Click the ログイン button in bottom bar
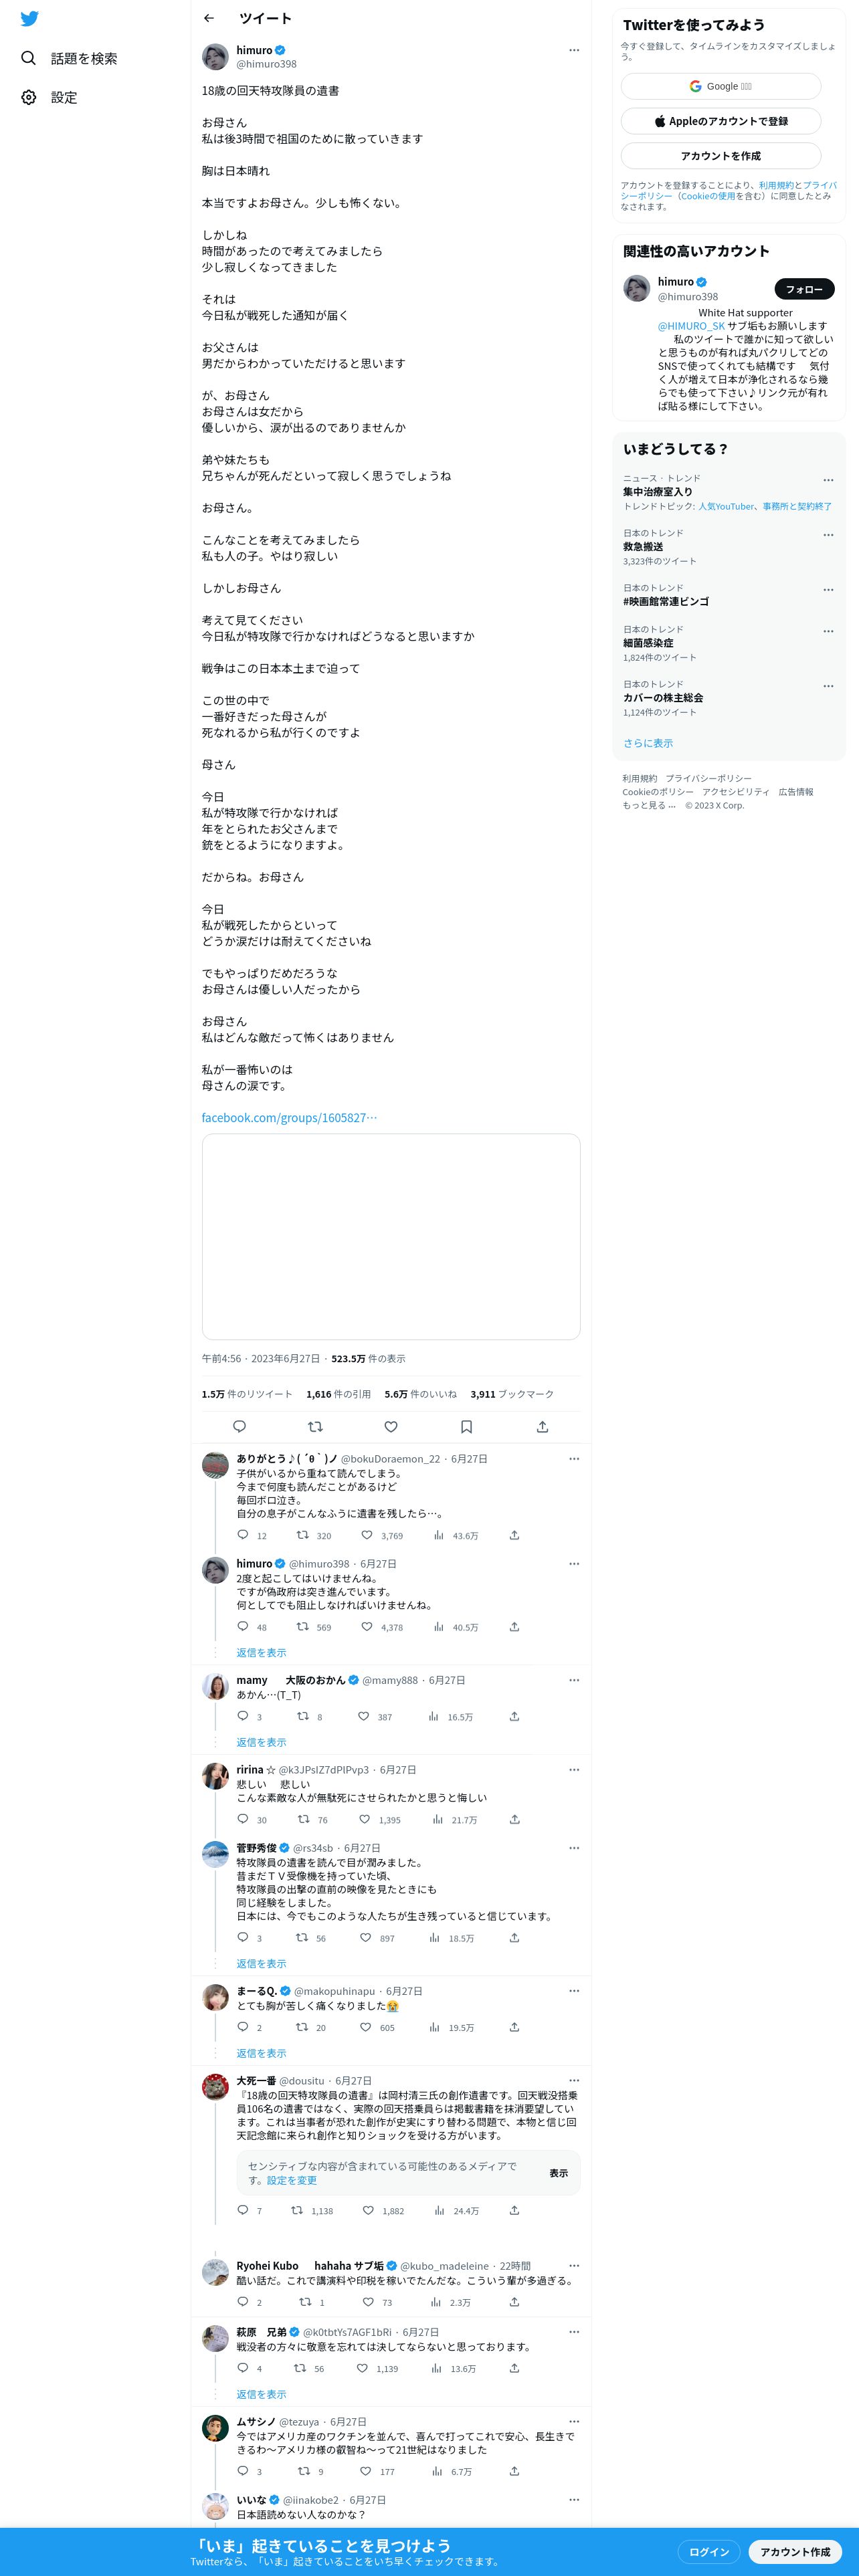 (x=709, y=2551)
